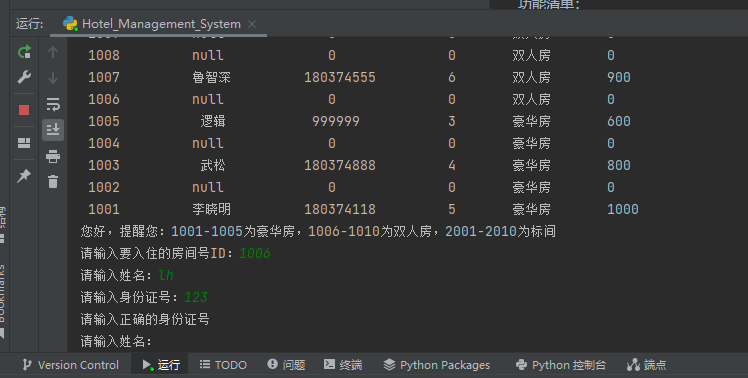Close the Hotel_Management_System run tab
This screenshot has height=378, width=748.
click(x=252, y=24)
